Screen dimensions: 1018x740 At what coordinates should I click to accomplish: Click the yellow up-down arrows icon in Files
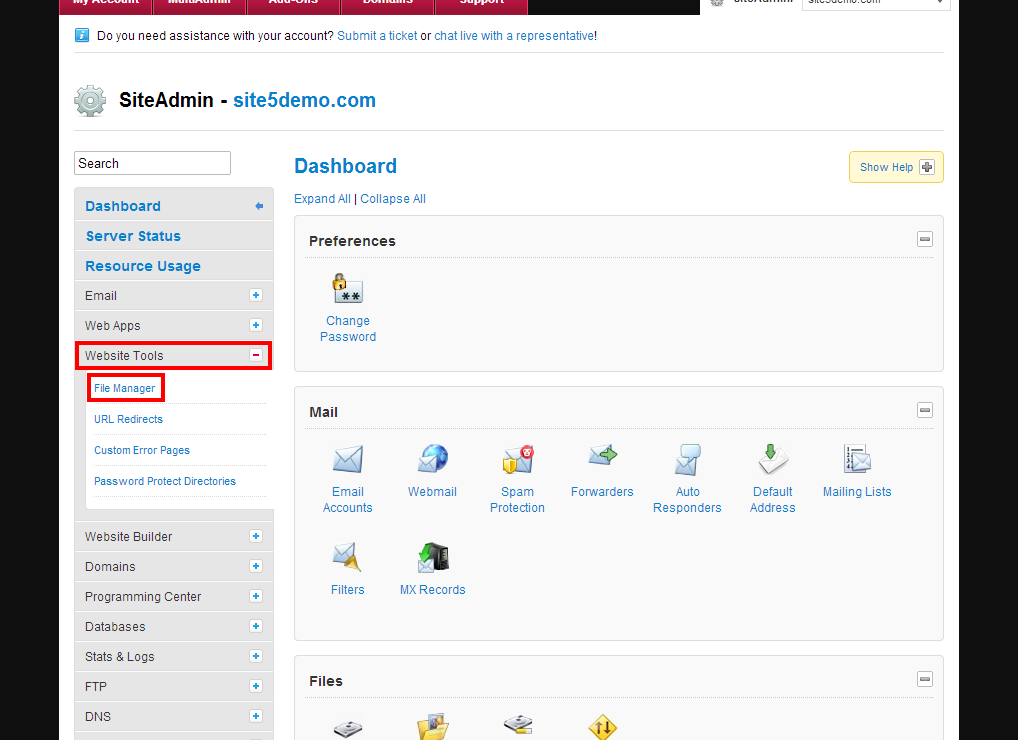click(x=602, y=728)
